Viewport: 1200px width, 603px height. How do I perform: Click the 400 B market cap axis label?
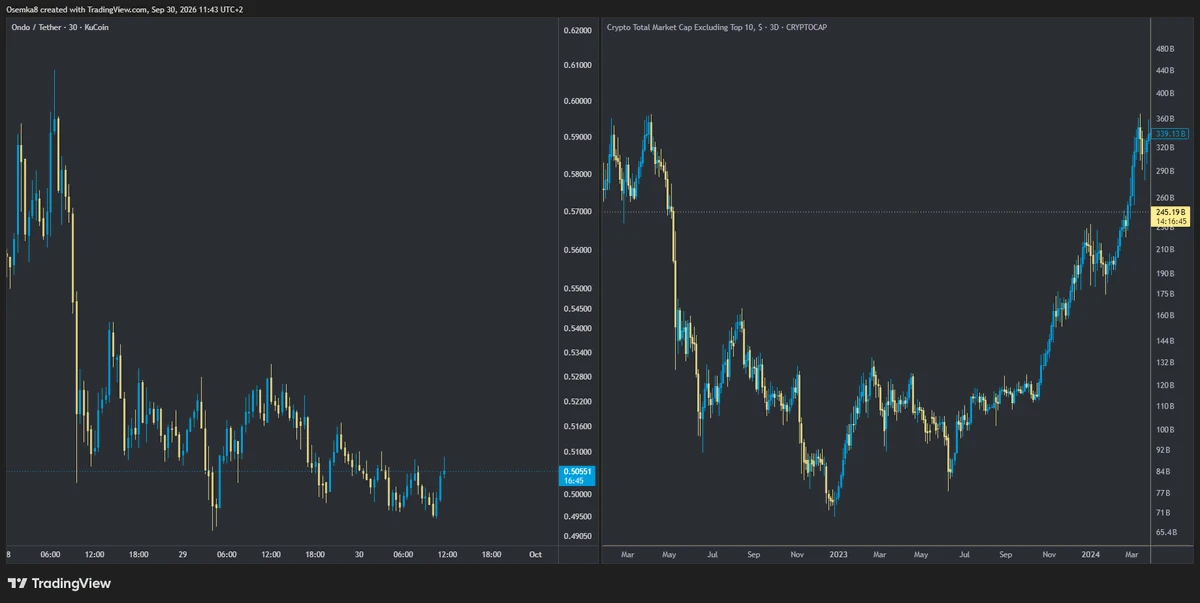[x=1164, y=93]
